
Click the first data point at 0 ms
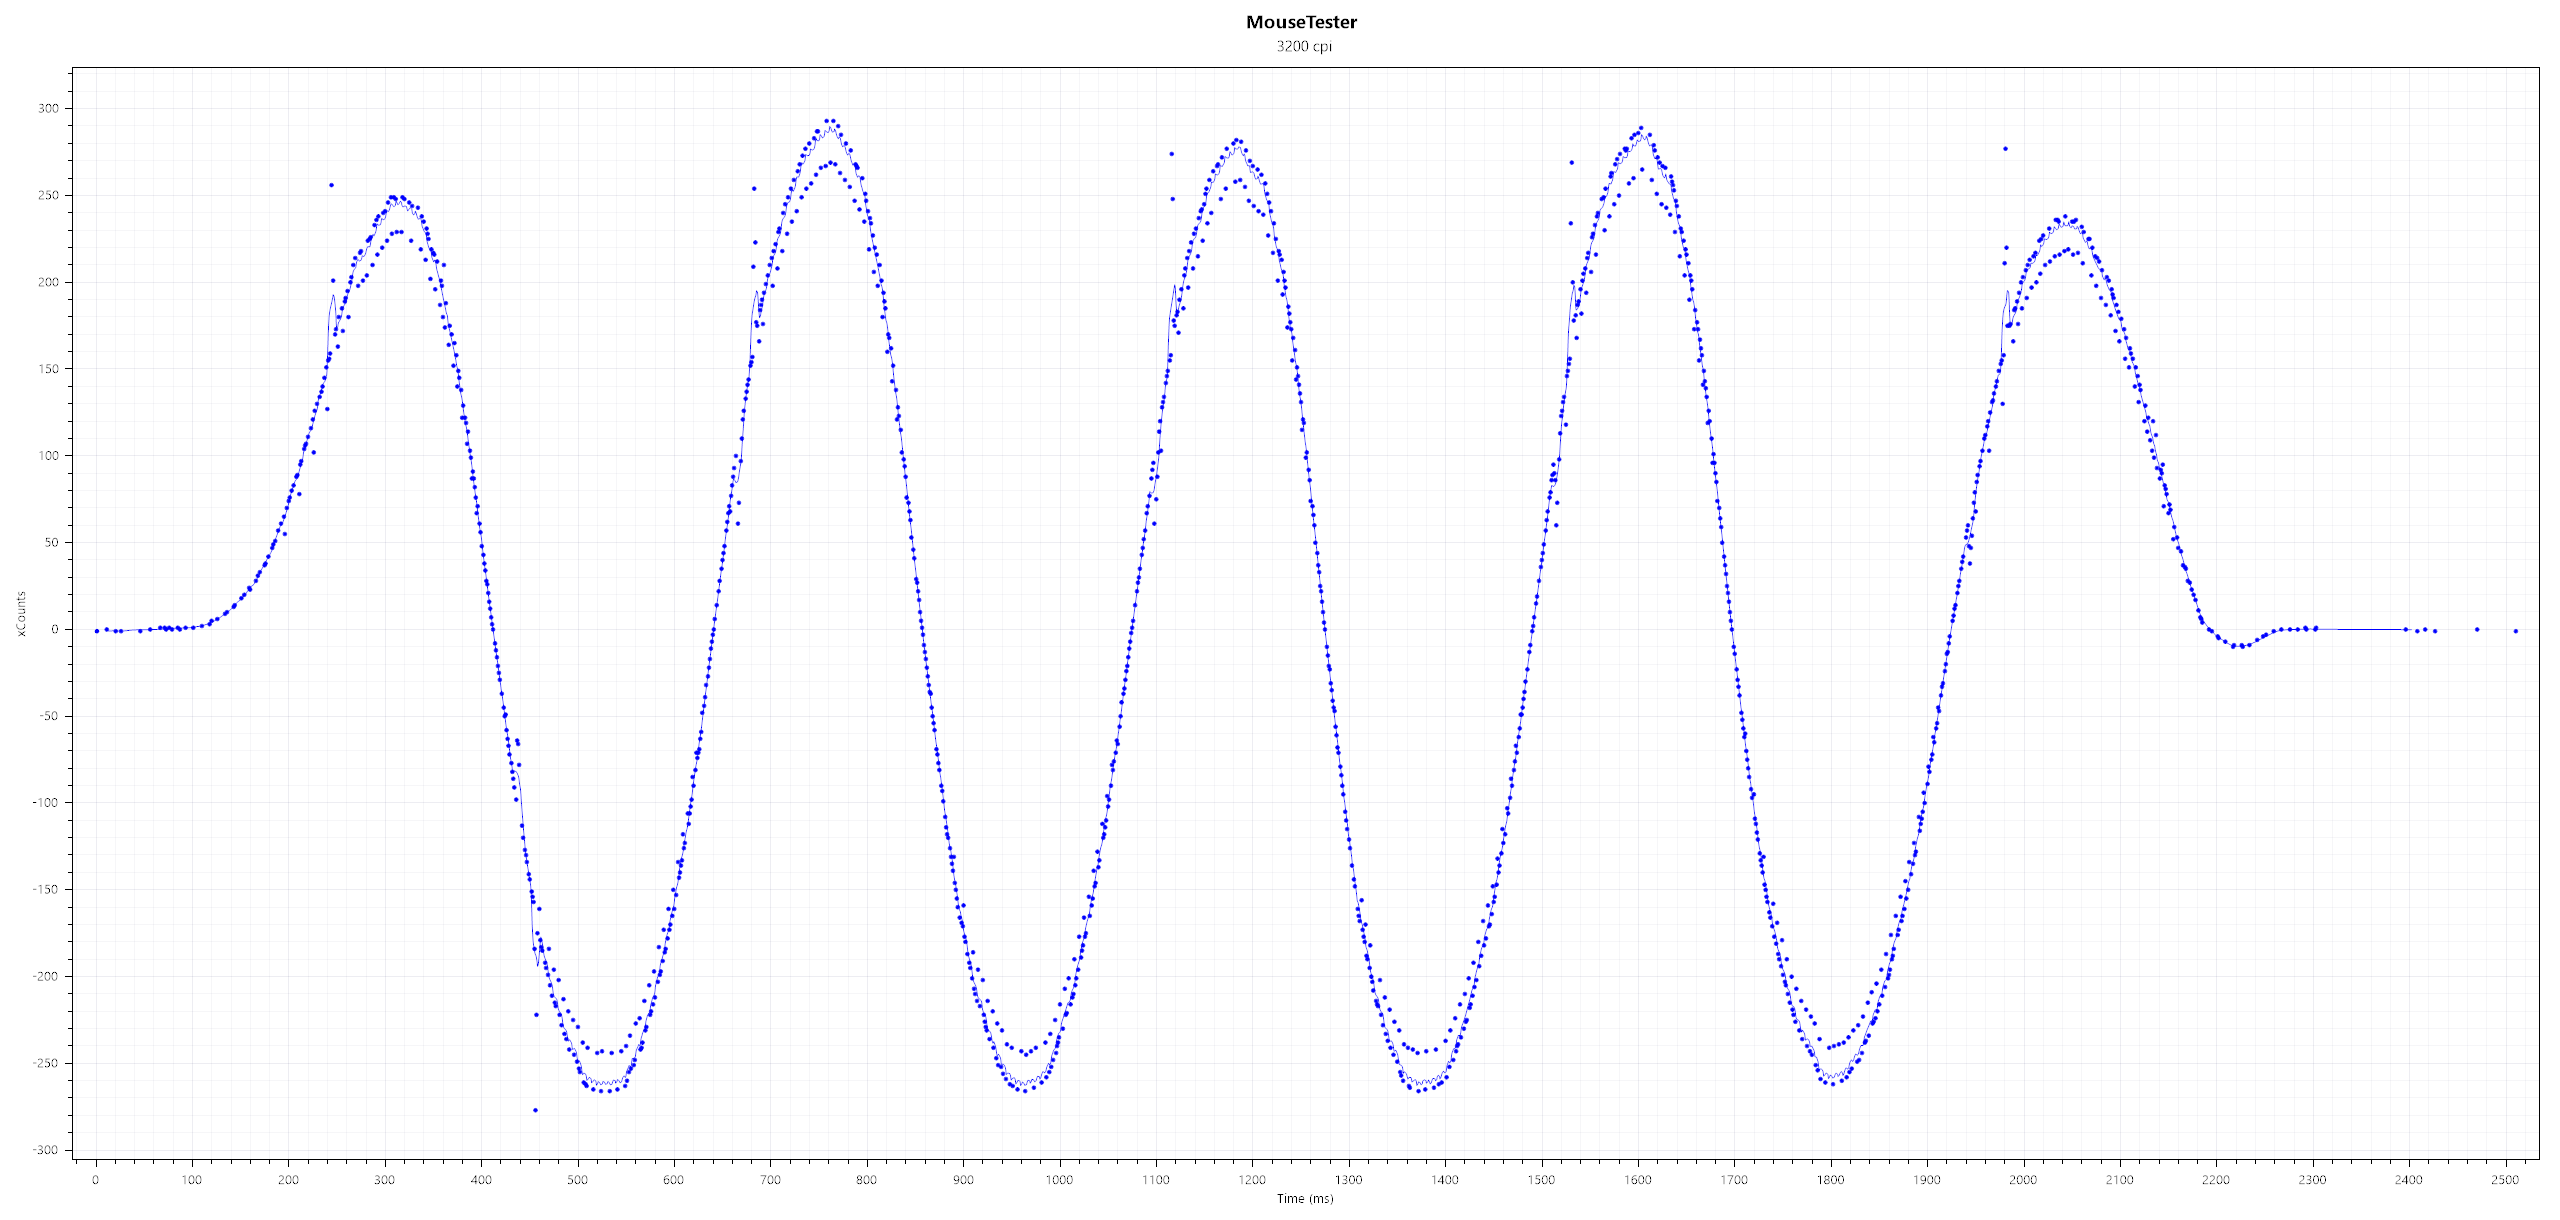96,631
